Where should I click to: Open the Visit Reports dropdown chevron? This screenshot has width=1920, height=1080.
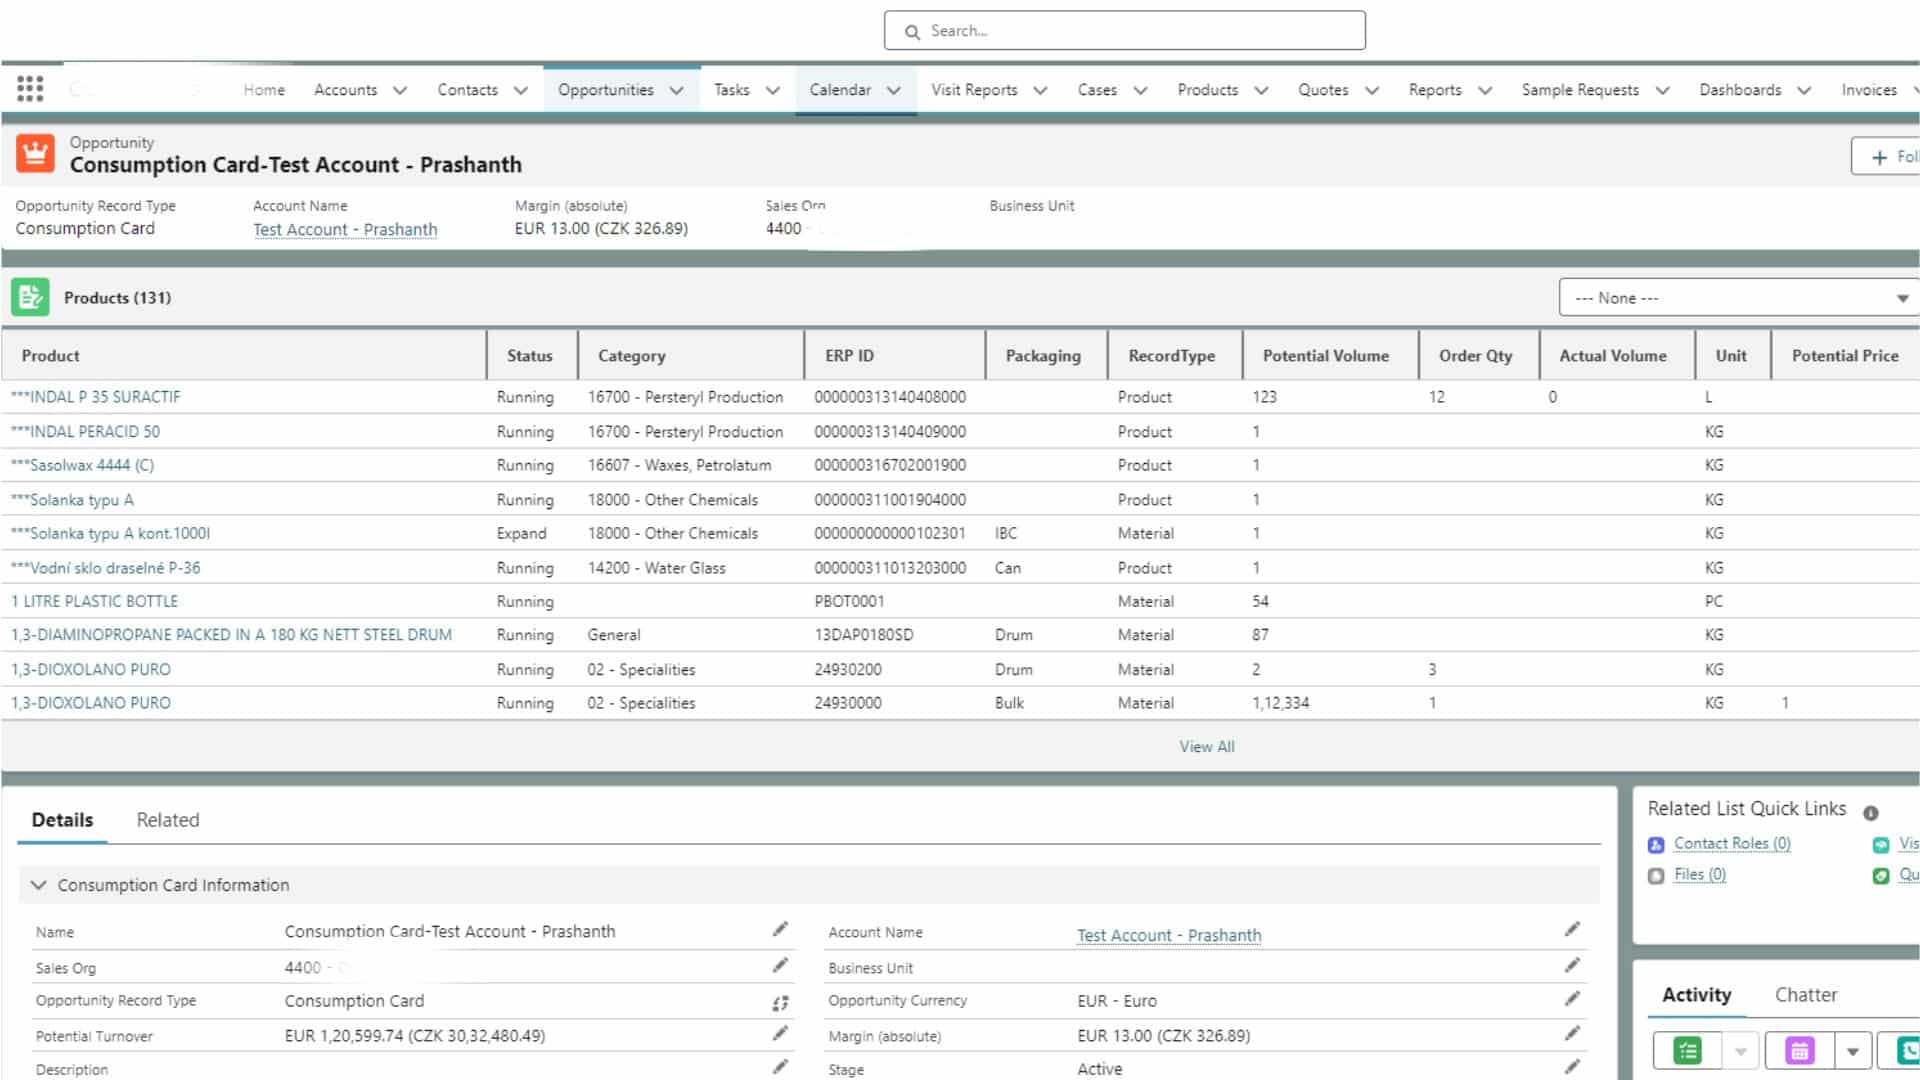click(1040, 90)
